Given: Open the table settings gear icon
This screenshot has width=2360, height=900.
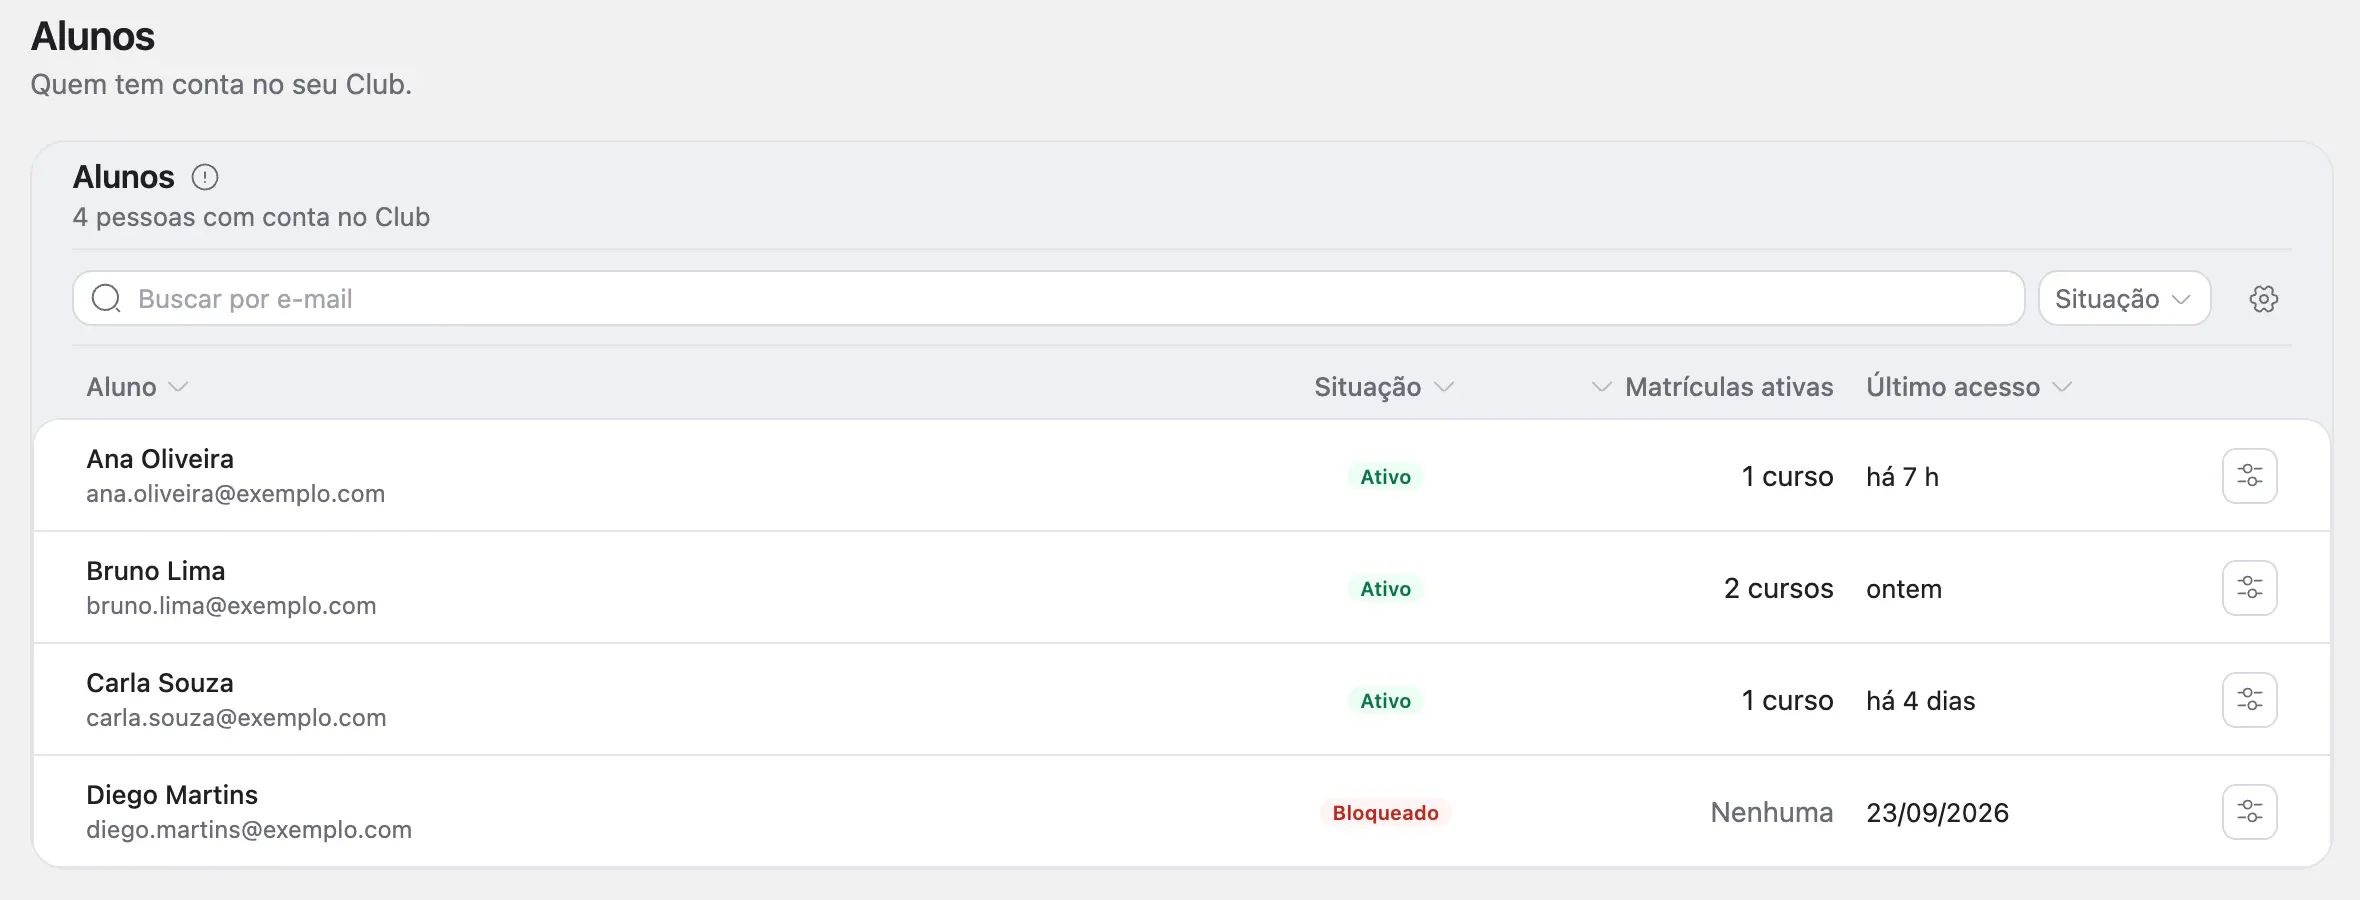Looking at the screenshot, I should 2264,299.
